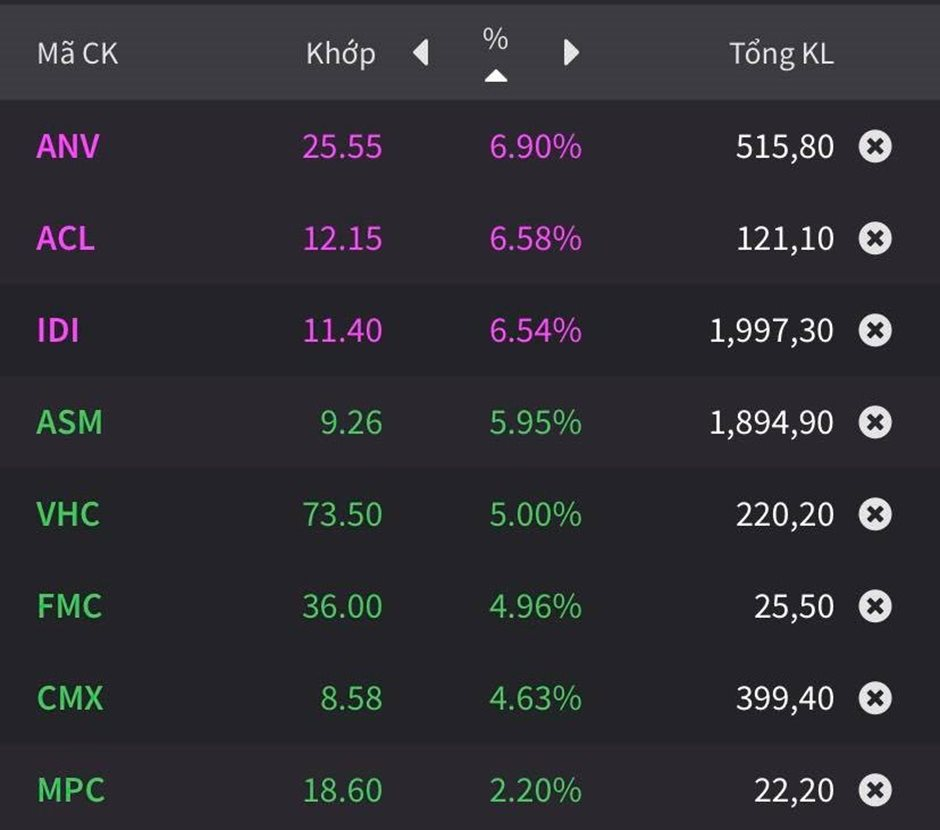Sort by the Khớp price column
940x830 pixels.
(x=341, y=54)
